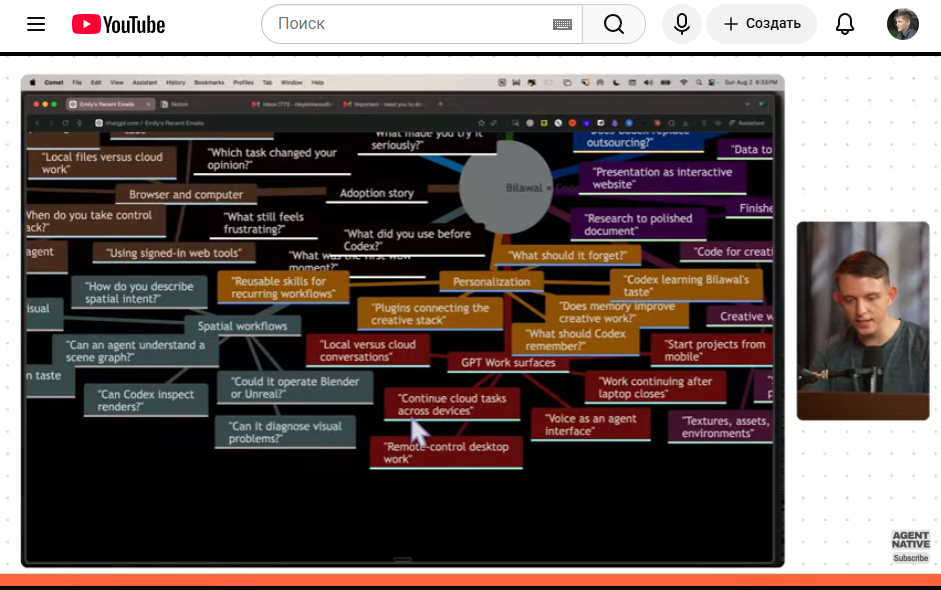Screen dimensions: 941x590
Task: Open the Bookmarks menu in the video
Action: [209, 82]
